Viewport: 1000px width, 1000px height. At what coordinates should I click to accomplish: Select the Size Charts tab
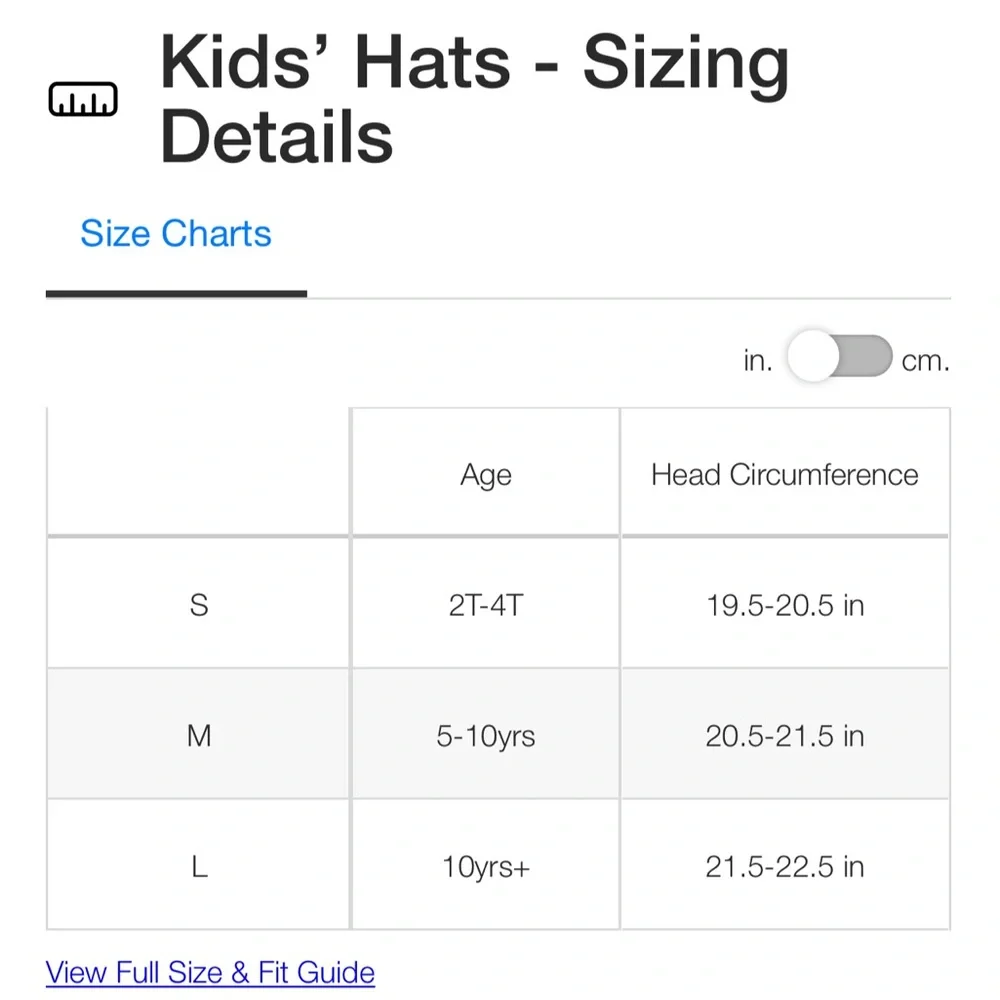(x=176, y=233)
